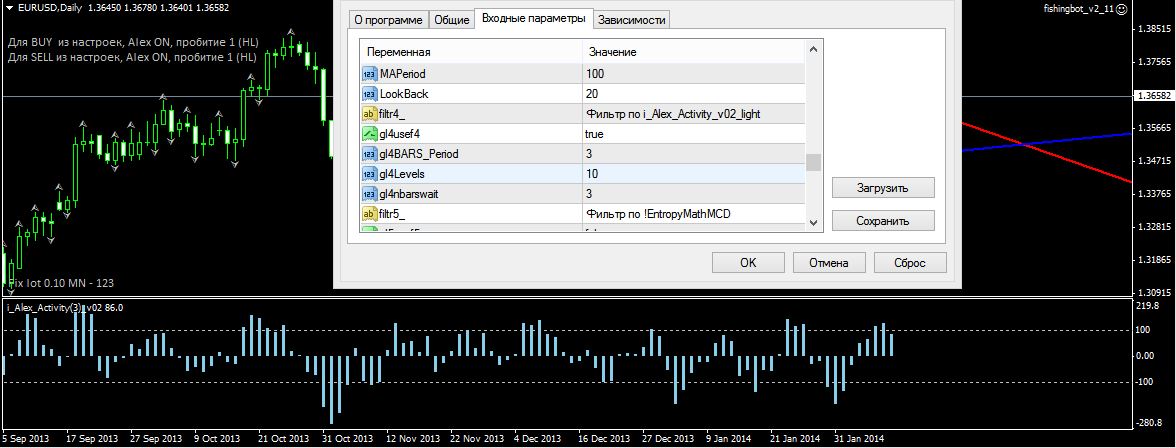Click the integer icon beside MAPeriod
1176x448 pixels.
pyautogui.click(x=369, y=74)
